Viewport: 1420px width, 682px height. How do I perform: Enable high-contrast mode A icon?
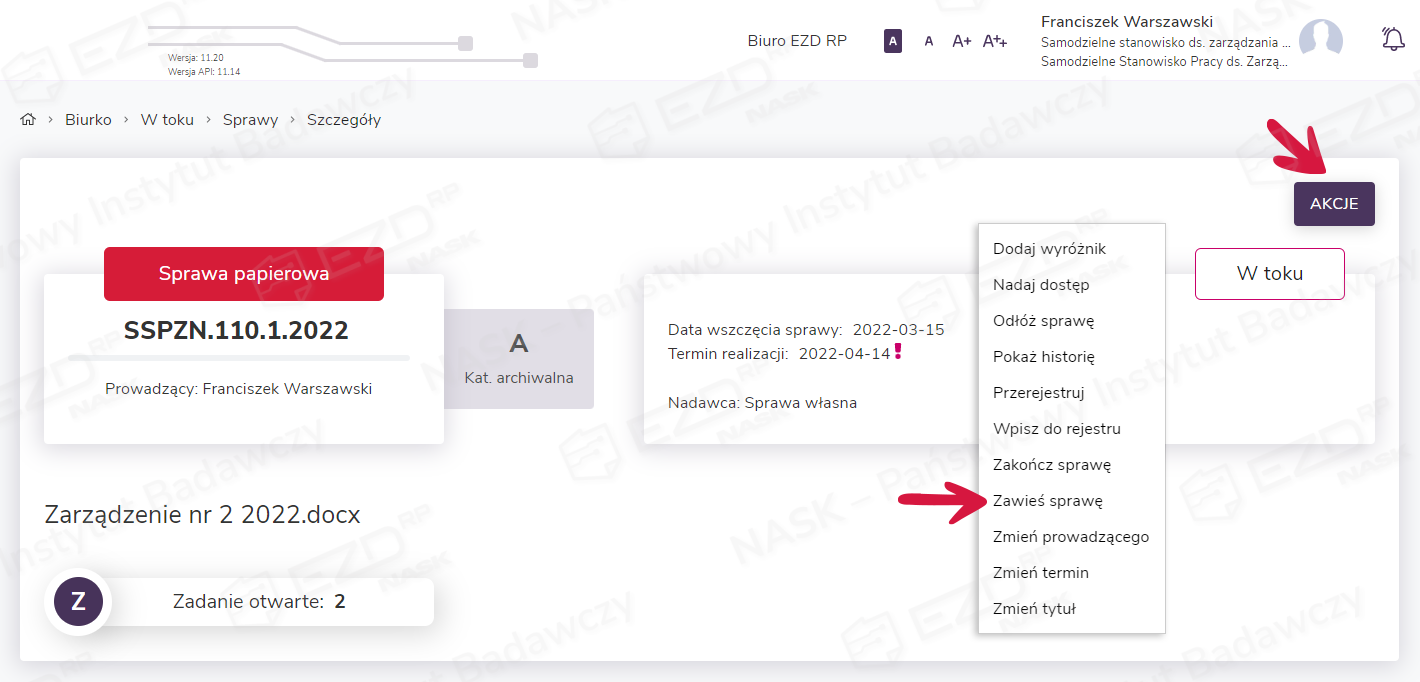(893, 41)
